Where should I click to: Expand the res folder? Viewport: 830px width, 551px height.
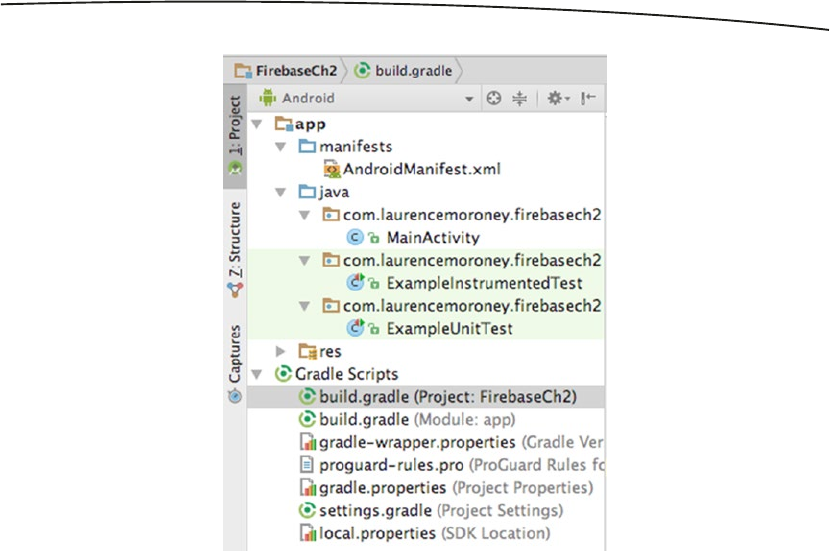(x=281, y=351)
